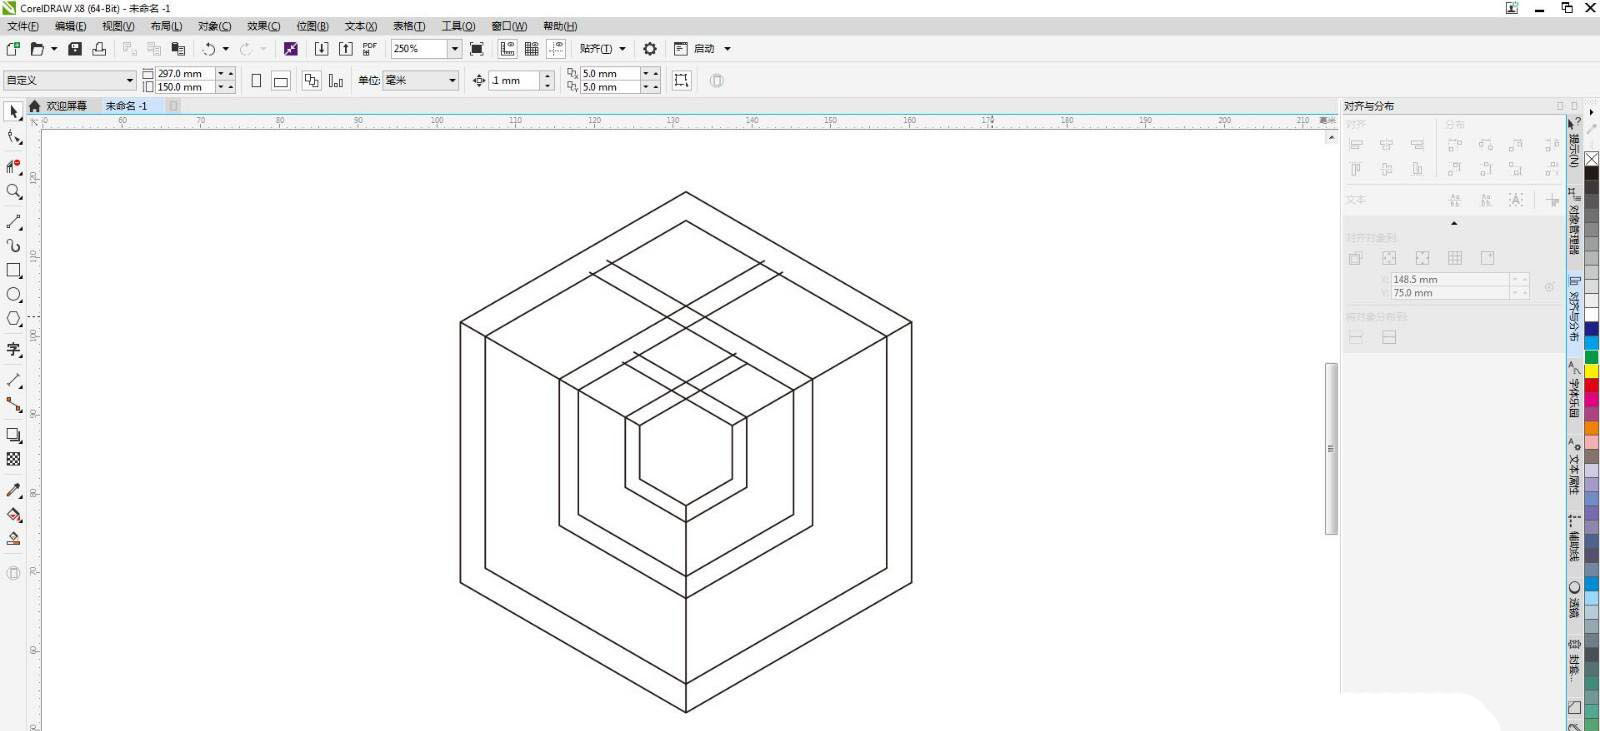Click the Save disk icon
This screenshot has width=1600, height=731.
point(75,49)
